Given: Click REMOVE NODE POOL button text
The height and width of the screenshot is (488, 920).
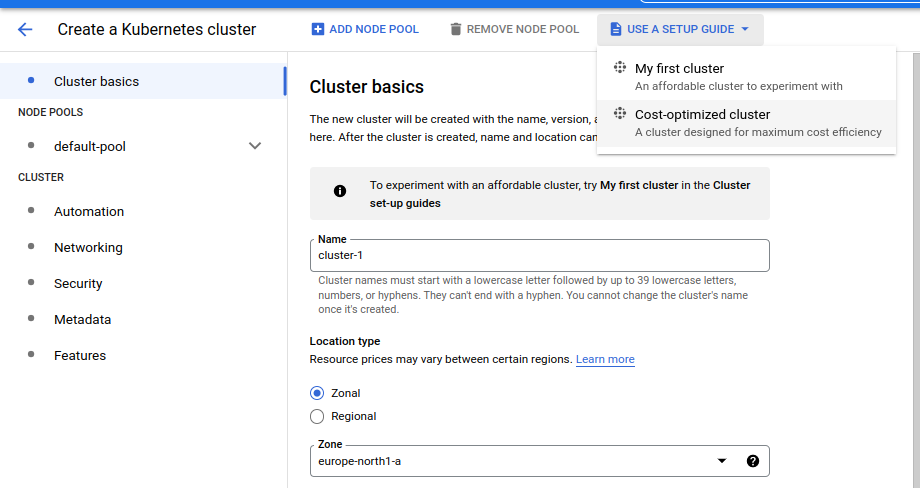Looking at the screenshot, I should click(x=523, y=29).
